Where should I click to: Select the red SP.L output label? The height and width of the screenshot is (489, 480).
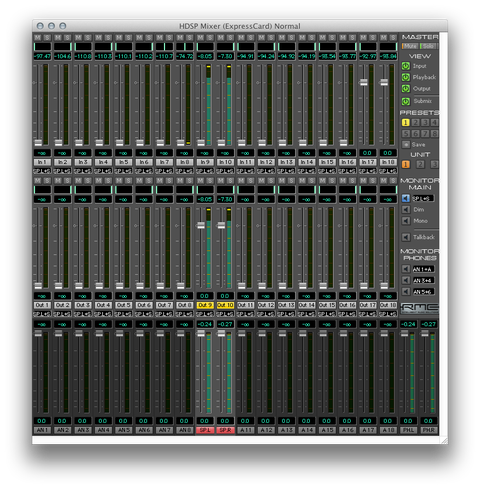tap(205, 430)
